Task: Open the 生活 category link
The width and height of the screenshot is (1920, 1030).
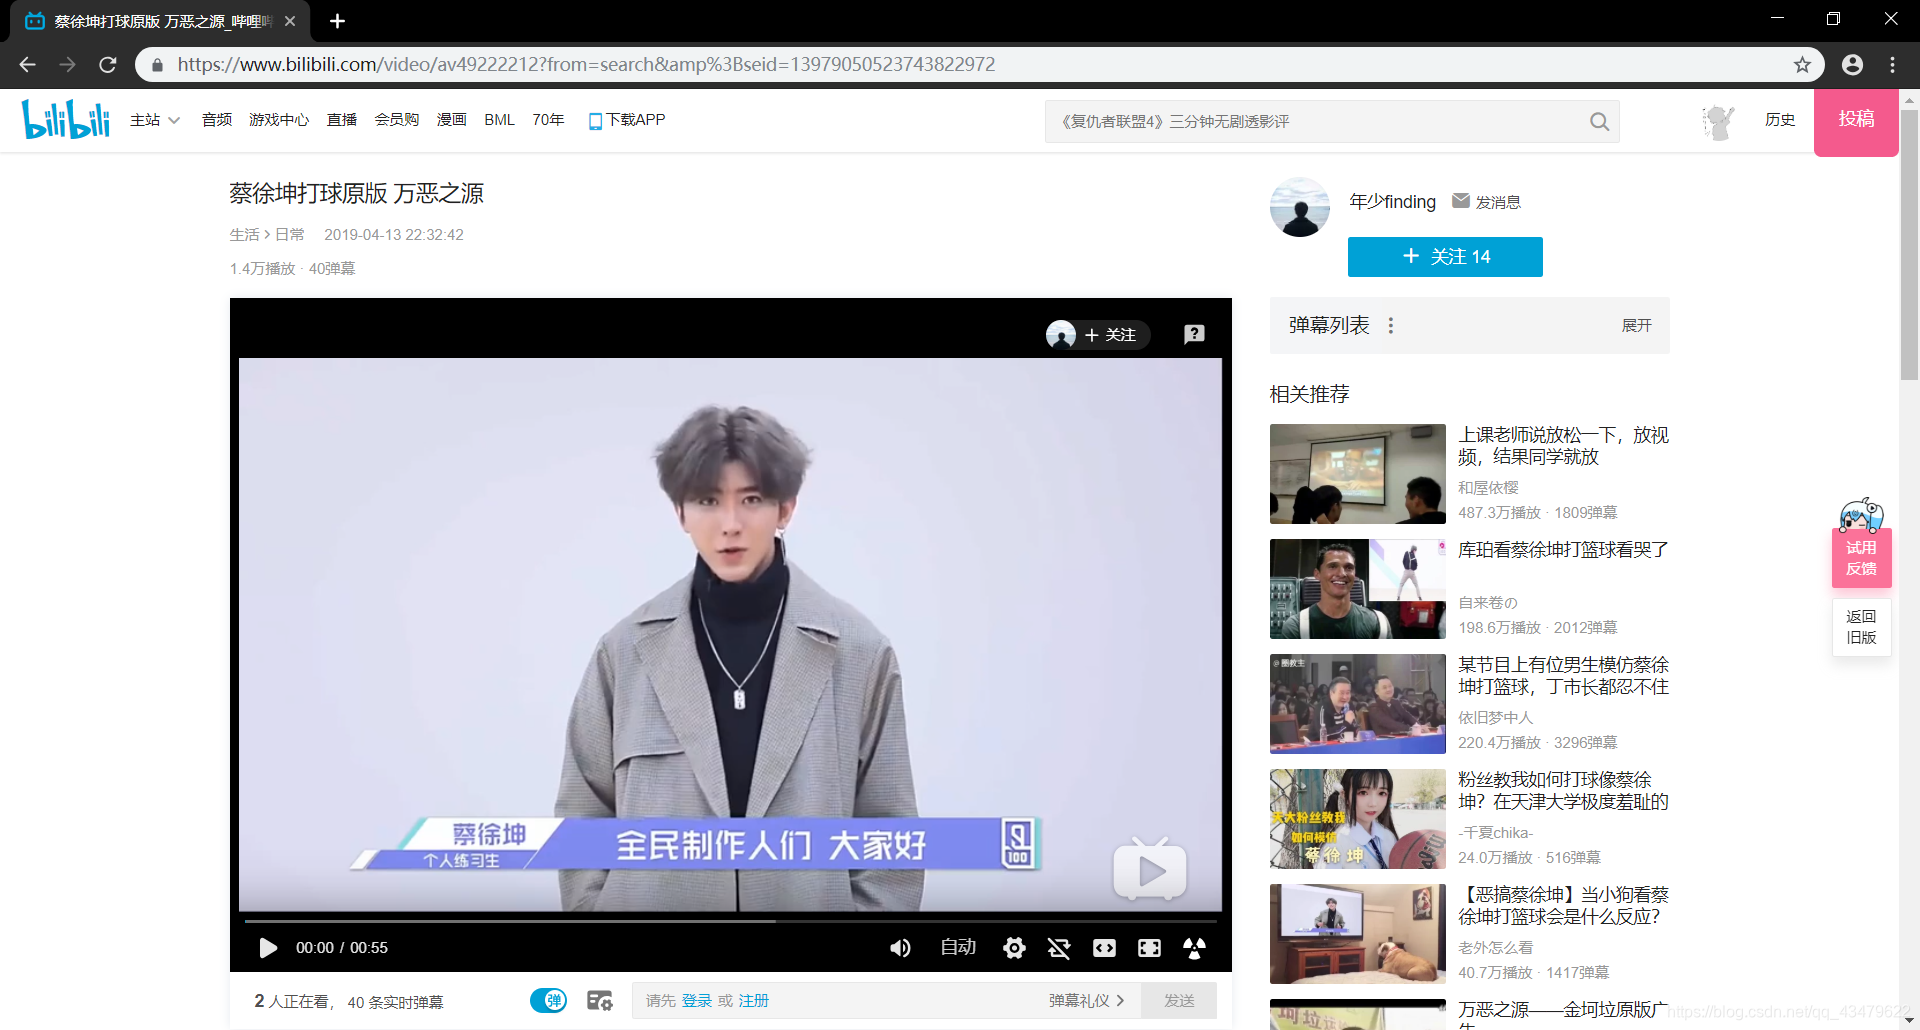Action: pos(244,234)
